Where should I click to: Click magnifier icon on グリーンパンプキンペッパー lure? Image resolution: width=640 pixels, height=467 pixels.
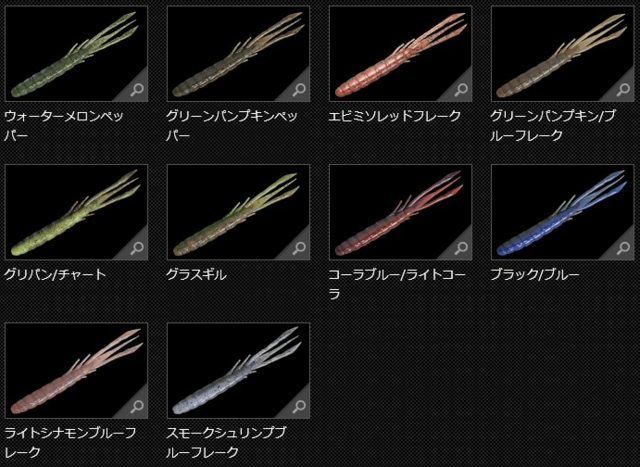point(299,90)
